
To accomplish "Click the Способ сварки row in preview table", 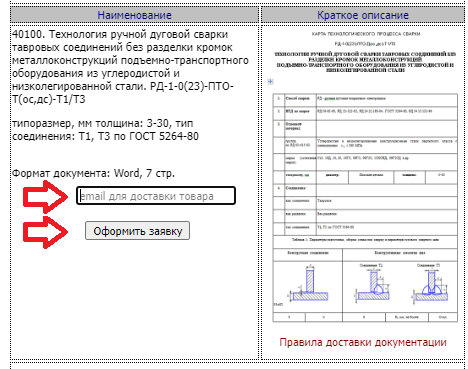I will 365,99.
